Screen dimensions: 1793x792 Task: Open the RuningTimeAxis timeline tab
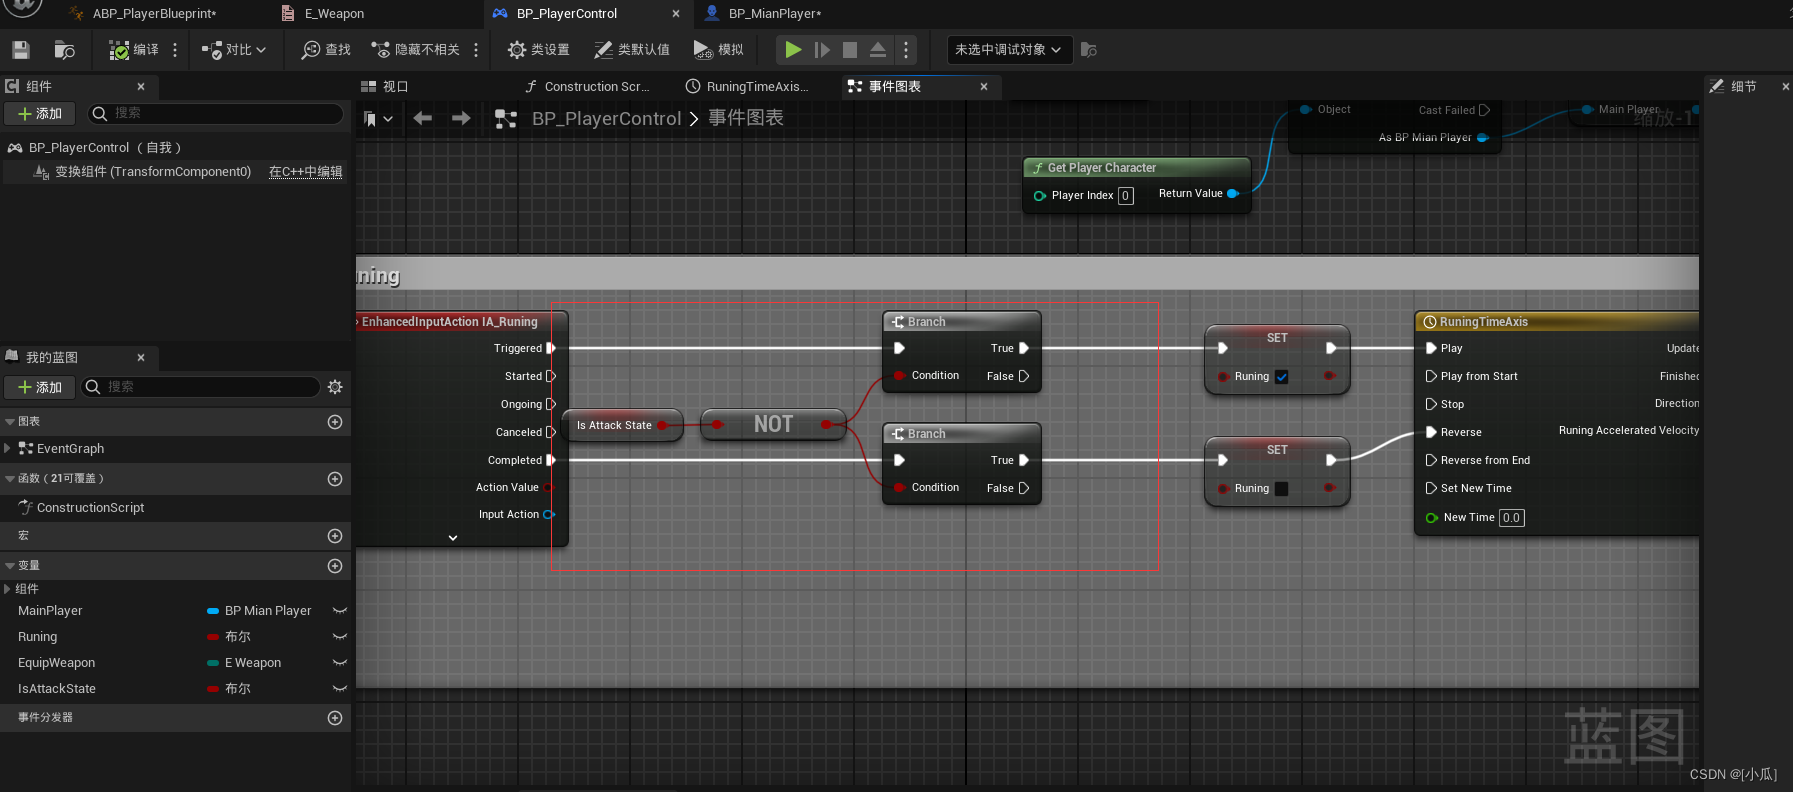747,87
